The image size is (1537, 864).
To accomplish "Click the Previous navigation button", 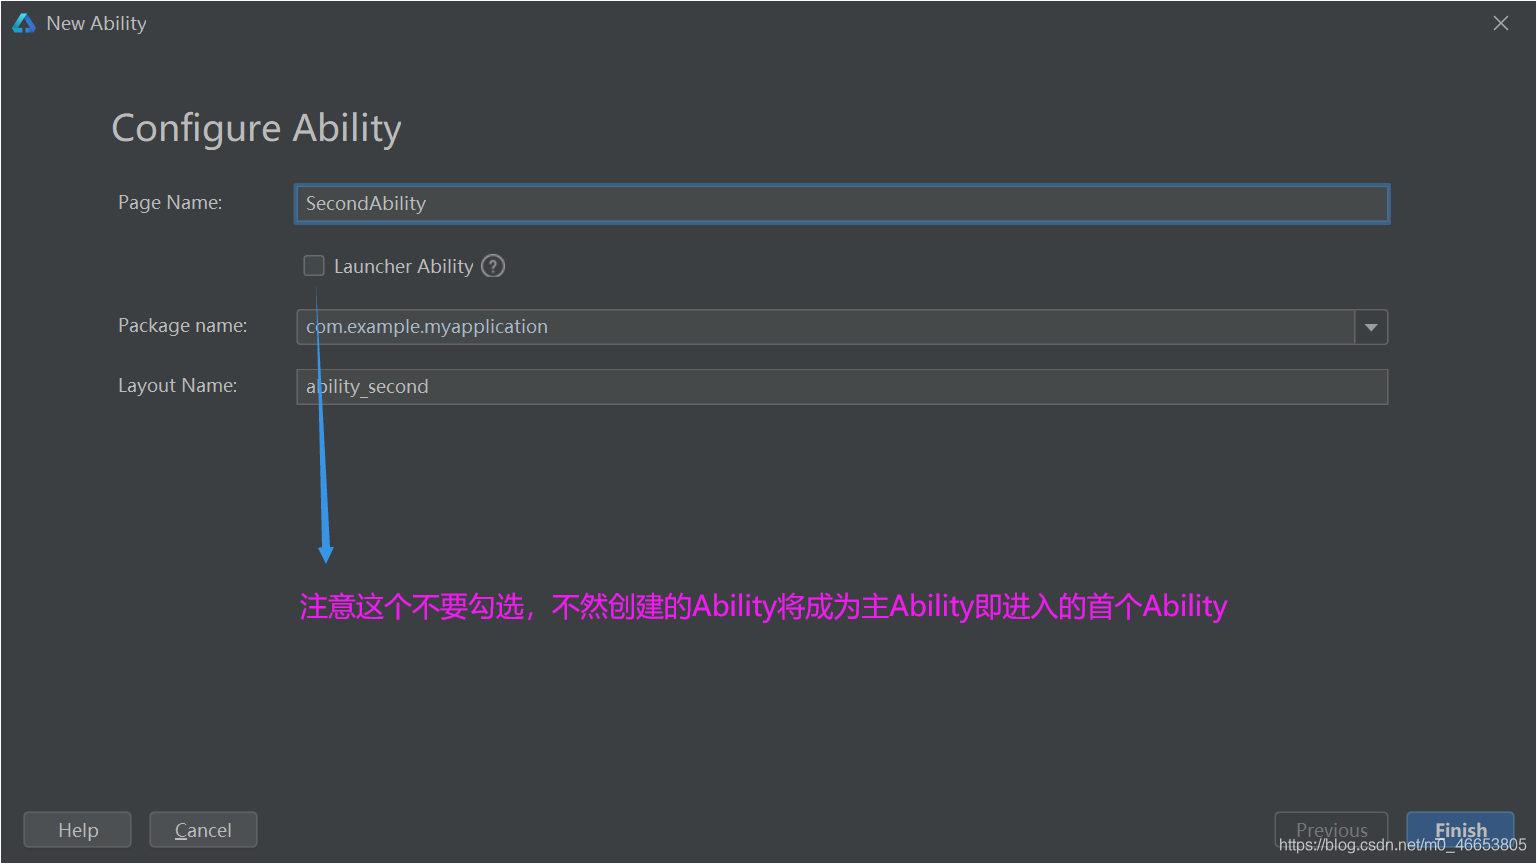I will pyautogui.click(x=1332, y=829).
